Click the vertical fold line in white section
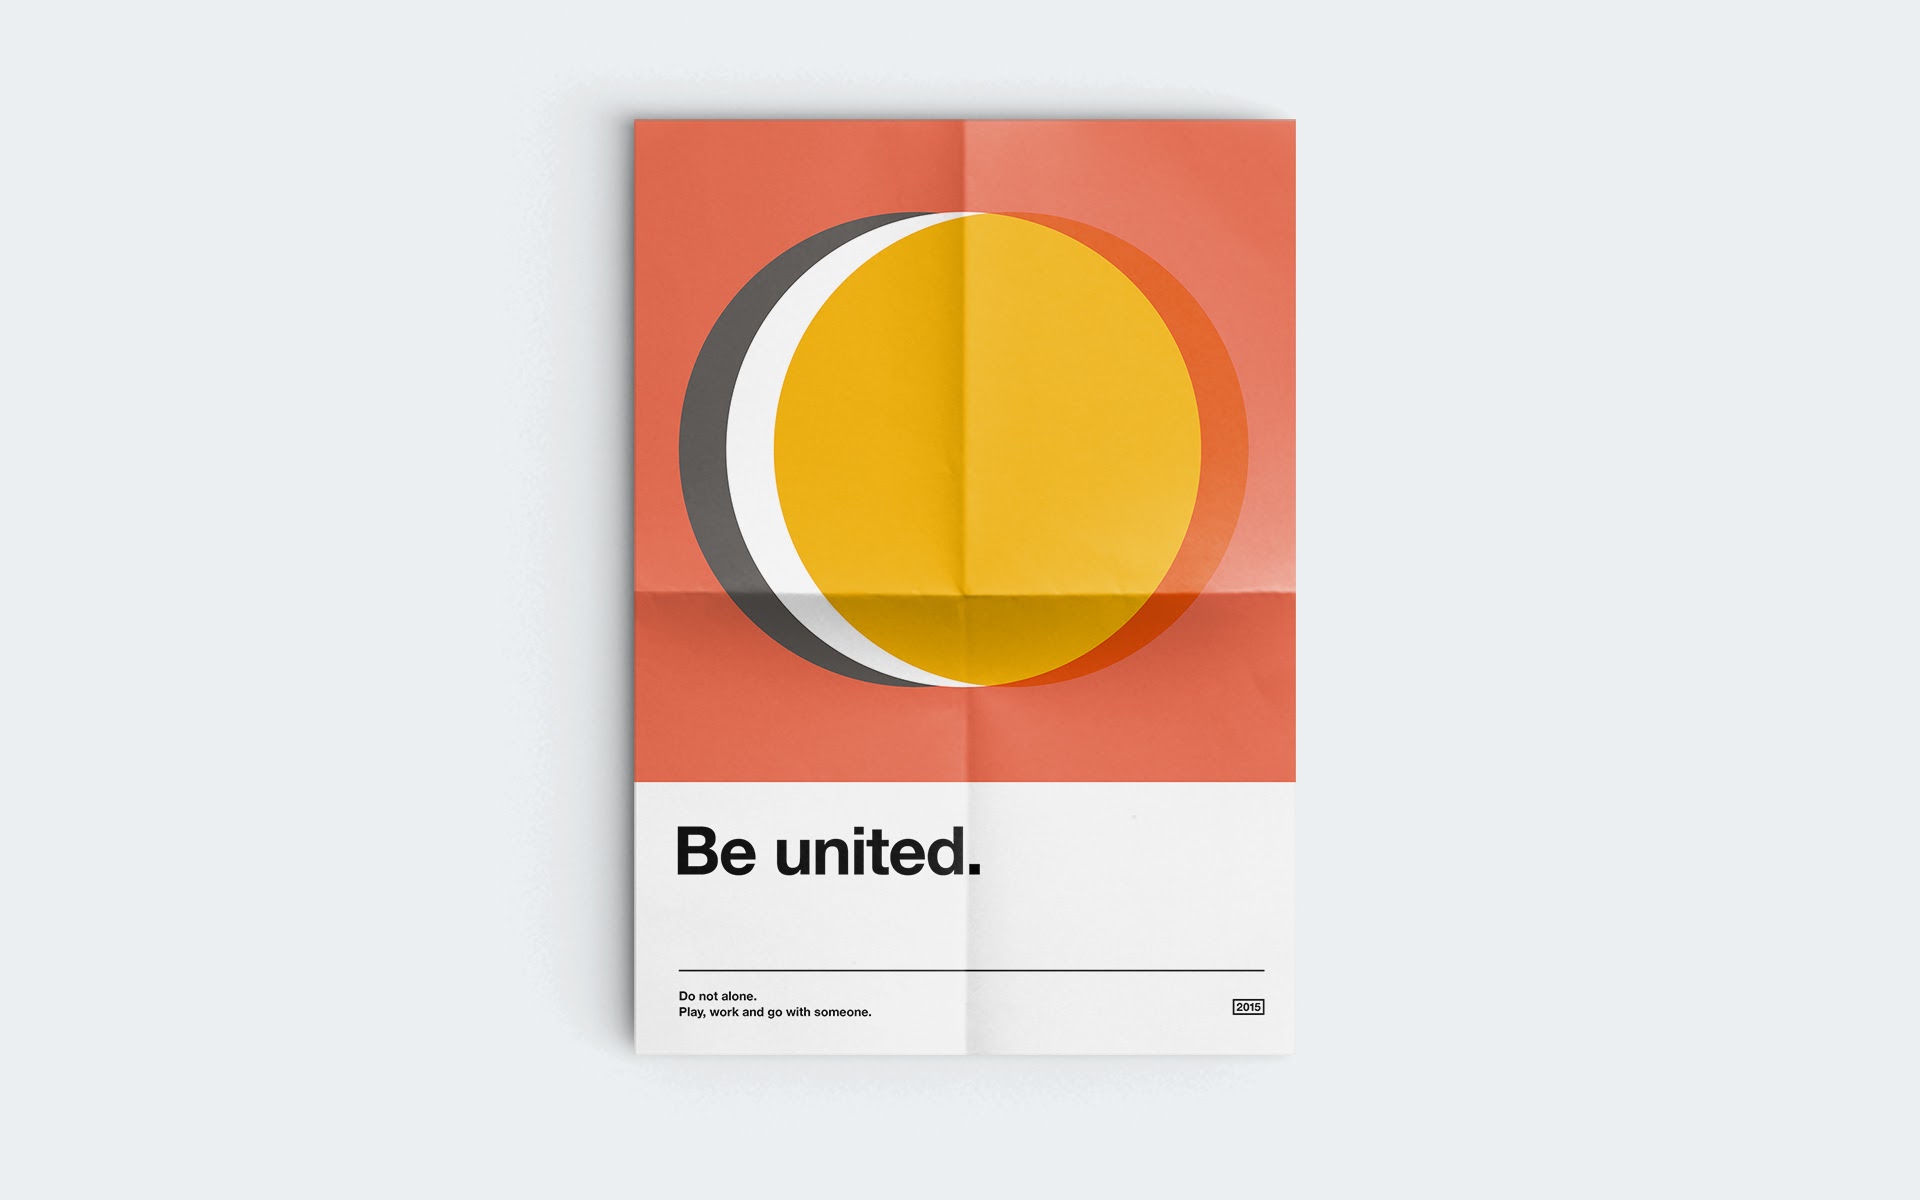This screenshot has width=1920, height=1200. pos(968,918)
